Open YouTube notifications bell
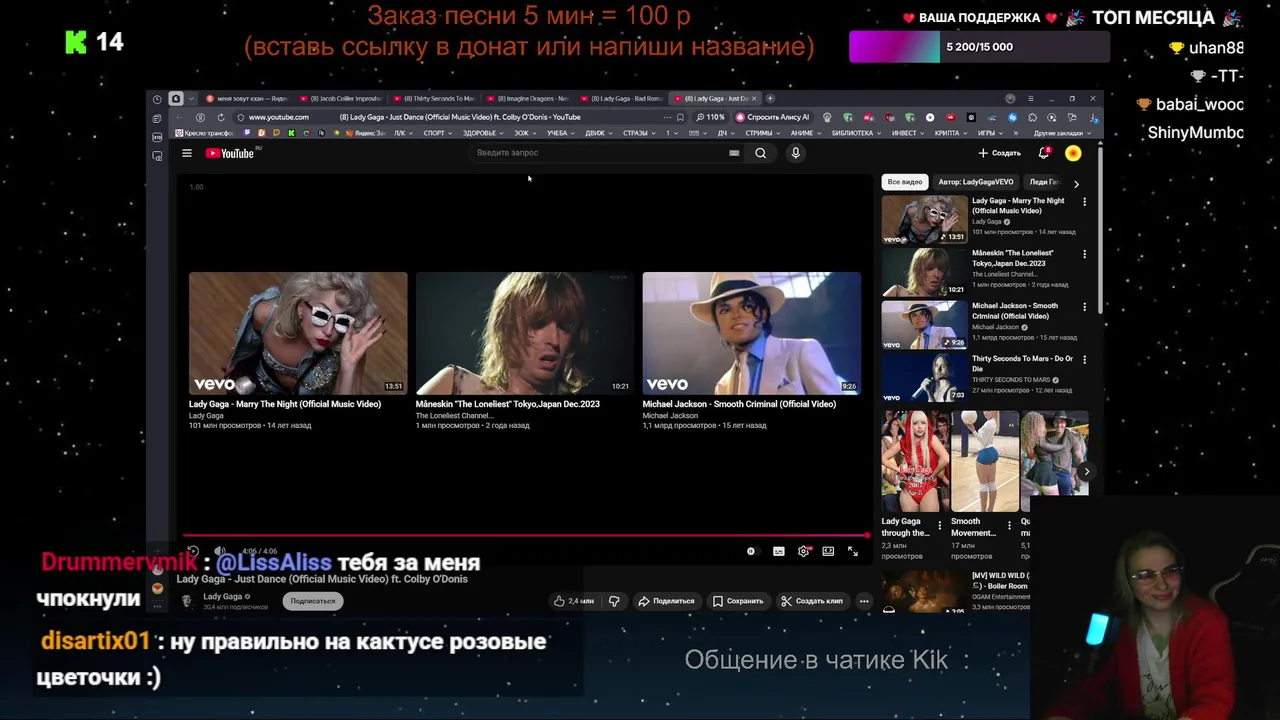1280x720 pixels. click(1043, 153)
